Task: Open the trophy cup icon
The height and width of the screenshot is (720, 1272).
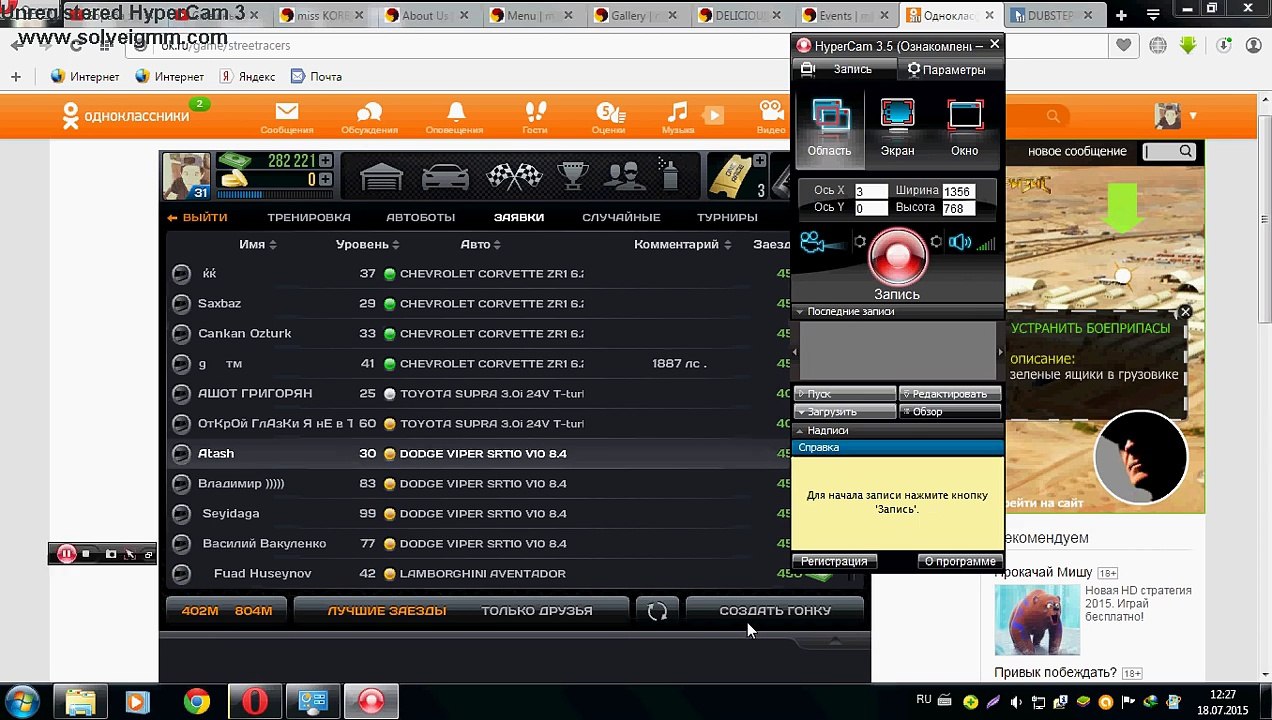Action: (573, 176)
